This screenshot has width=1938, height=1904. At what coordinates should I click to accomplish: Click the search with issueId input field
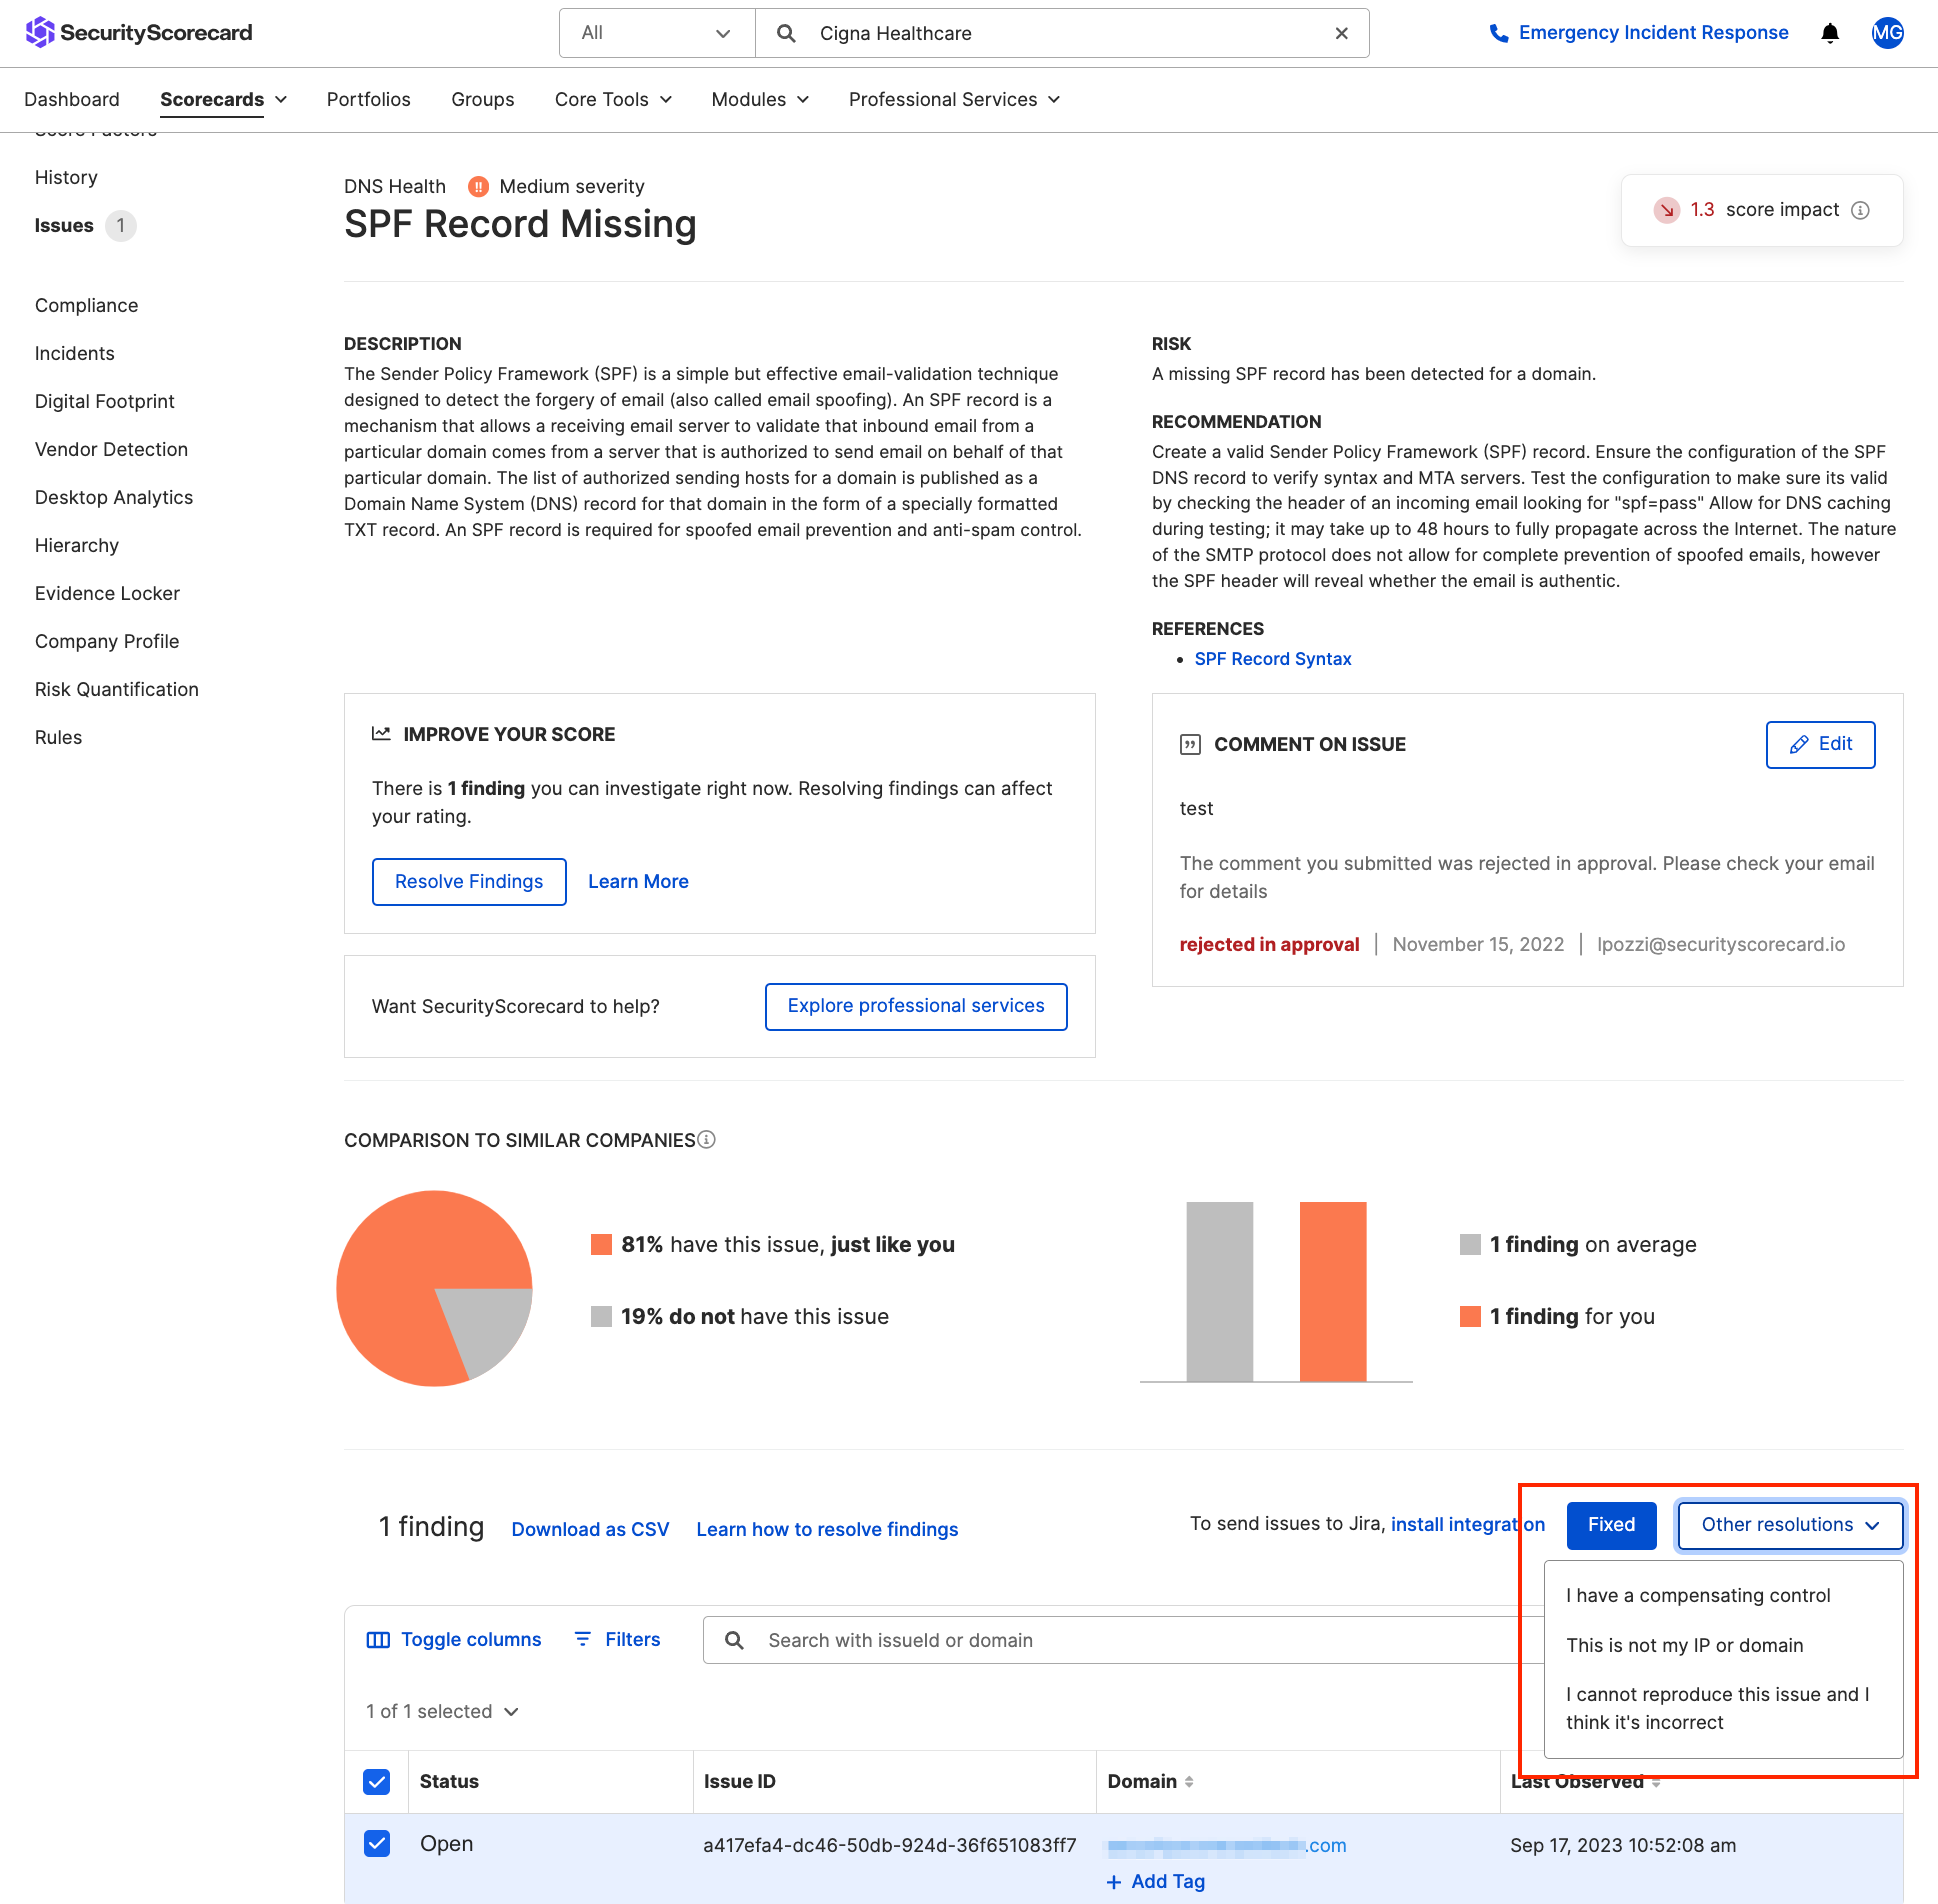tap(1000, 1640)
